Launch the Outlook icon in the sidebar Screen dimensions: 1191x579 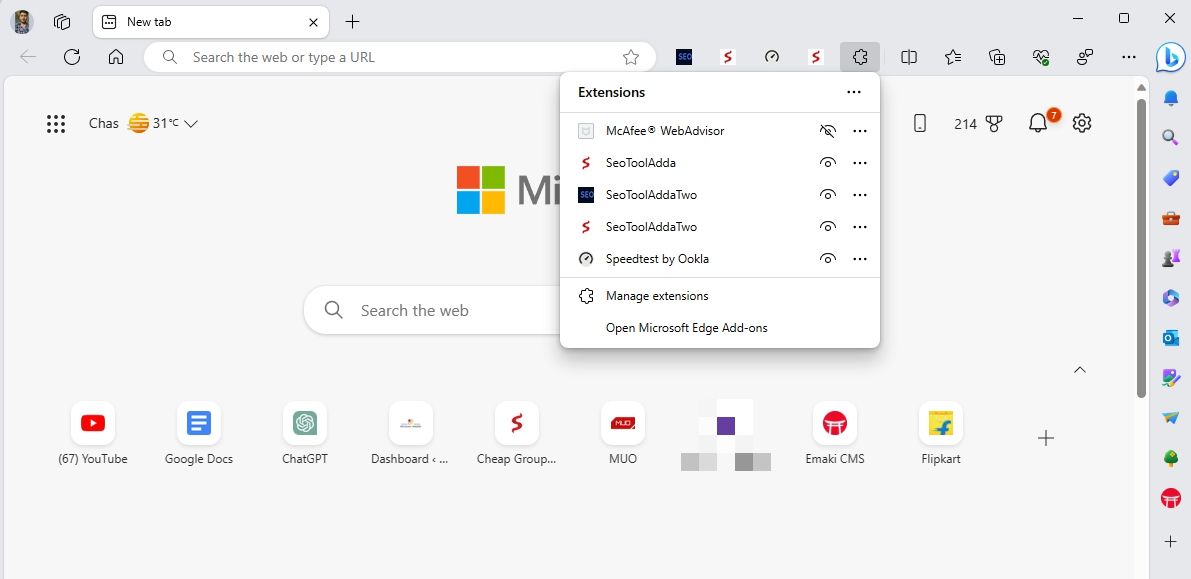coord(1170,338)
